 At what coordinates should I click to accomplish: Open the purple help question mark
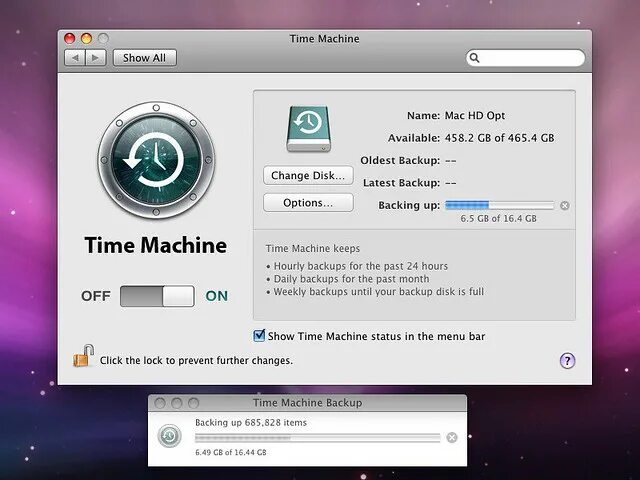(567, 360)
